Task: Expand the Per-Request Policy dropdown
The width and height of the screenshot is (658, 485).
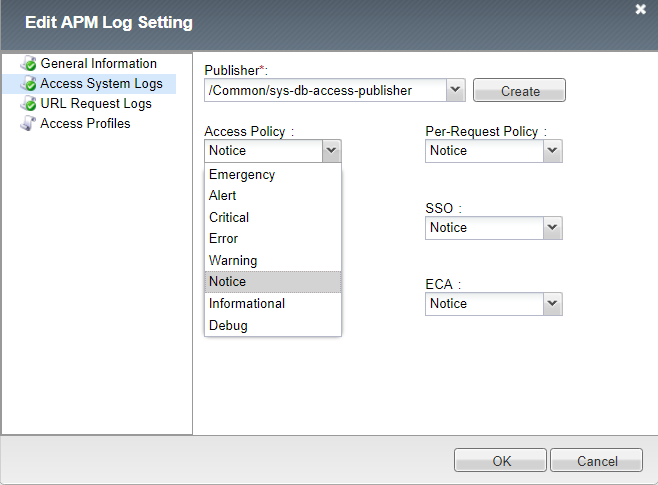Action: click(x=552, y=150)
